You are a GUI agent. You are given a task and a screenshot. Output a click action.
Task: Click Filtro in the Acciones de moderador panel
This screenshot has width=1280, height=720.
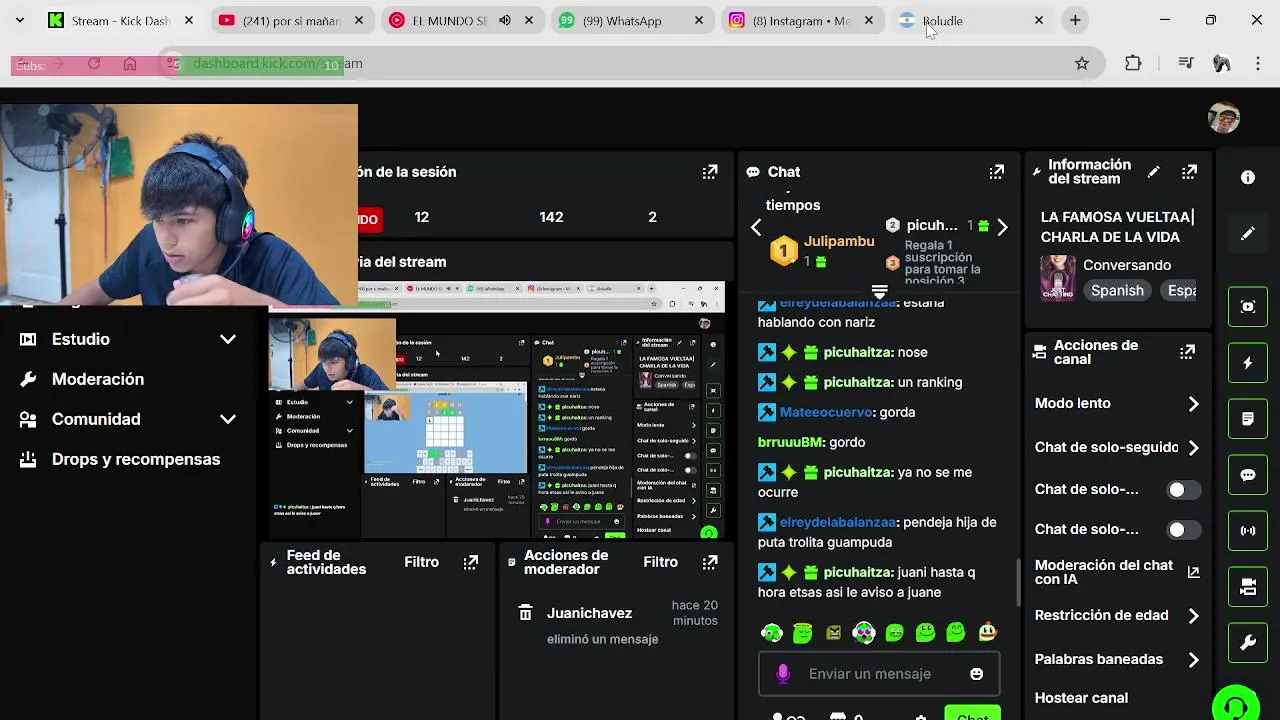click(660, 562)
